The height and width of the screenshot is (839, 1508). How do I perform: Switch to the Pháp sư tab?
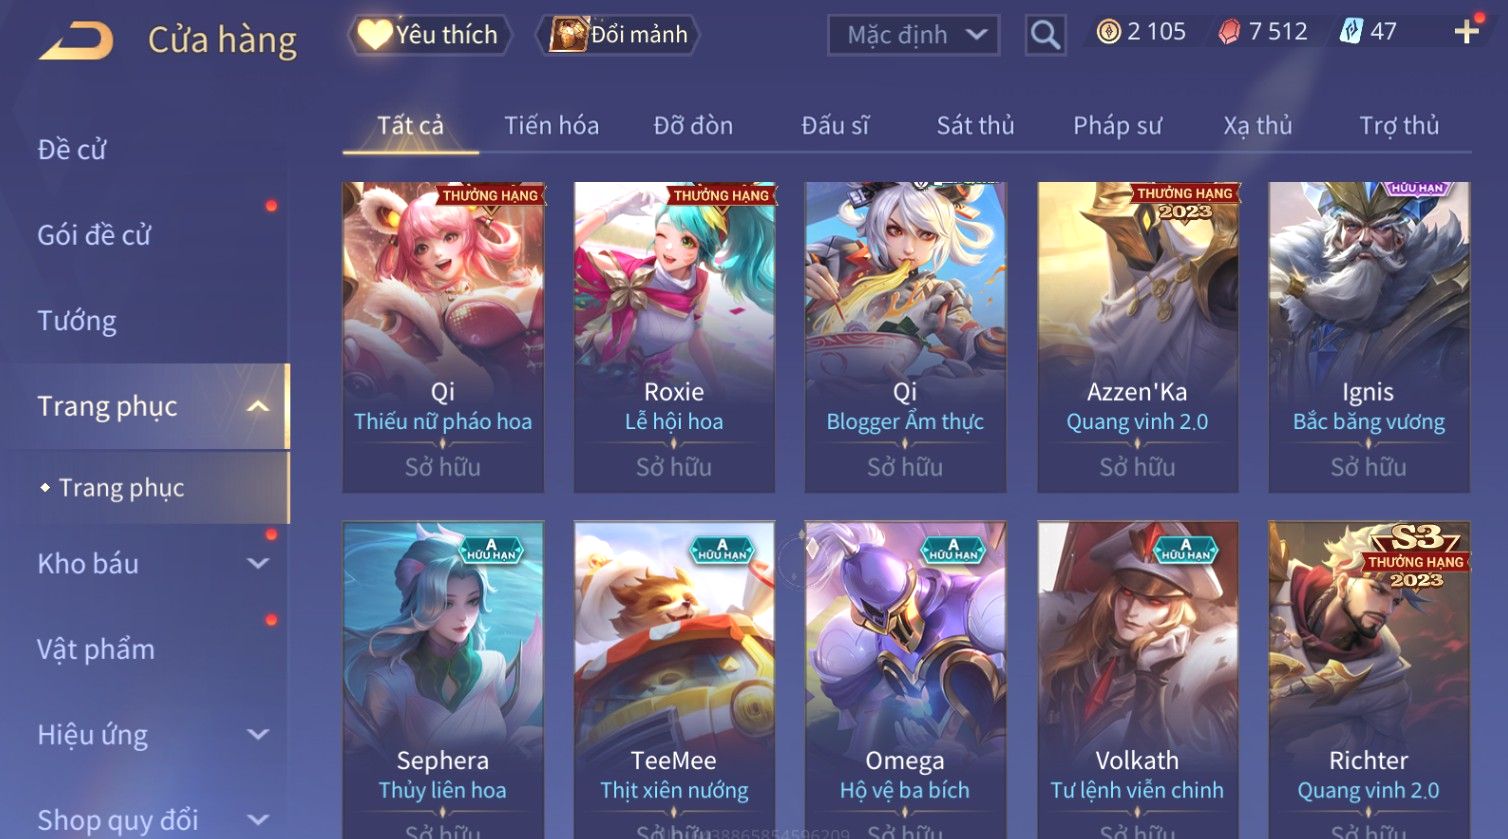(1117, 125)
